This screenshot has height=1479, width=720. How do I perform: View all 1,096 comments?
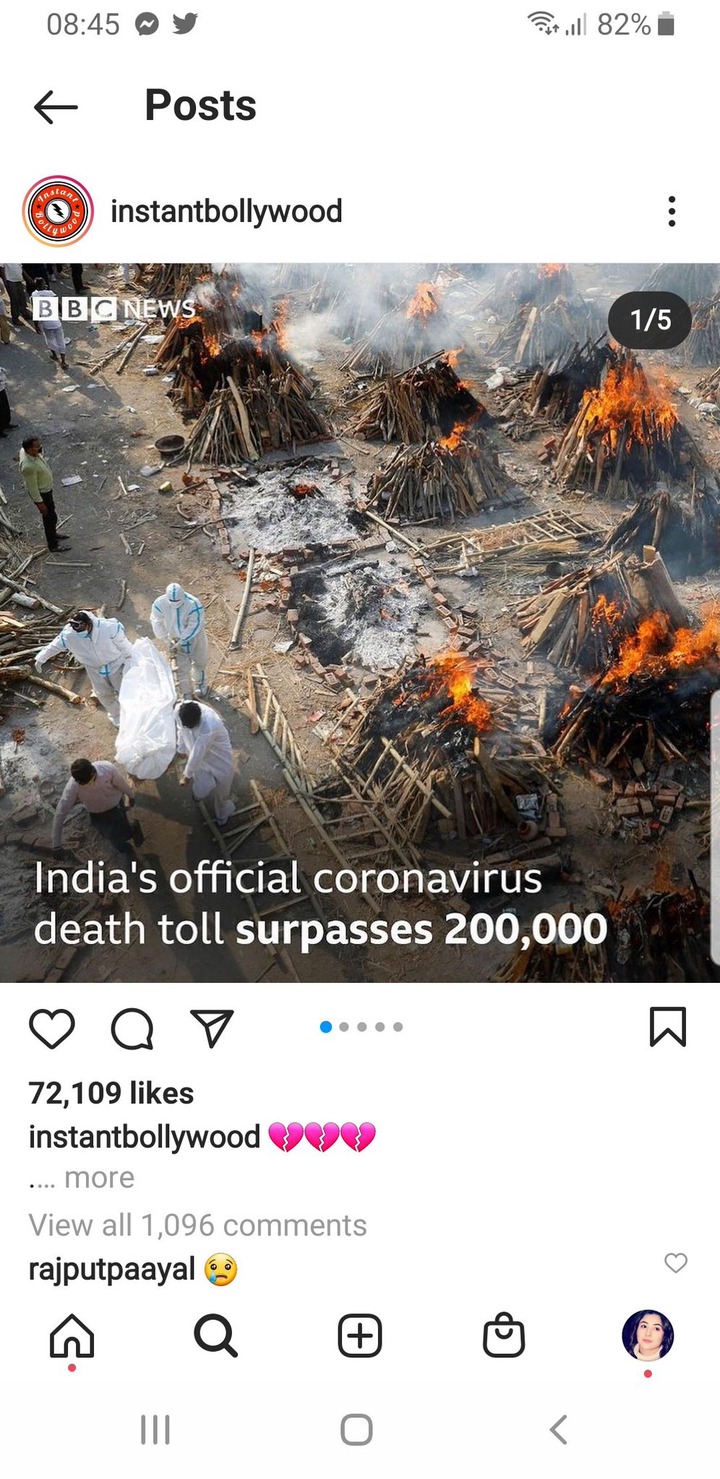point(198,1225)
